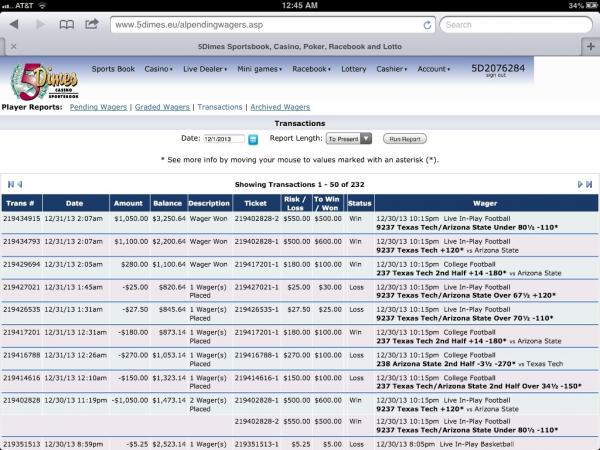
Task: Click the Run Report button
Action: pos(405,139)
